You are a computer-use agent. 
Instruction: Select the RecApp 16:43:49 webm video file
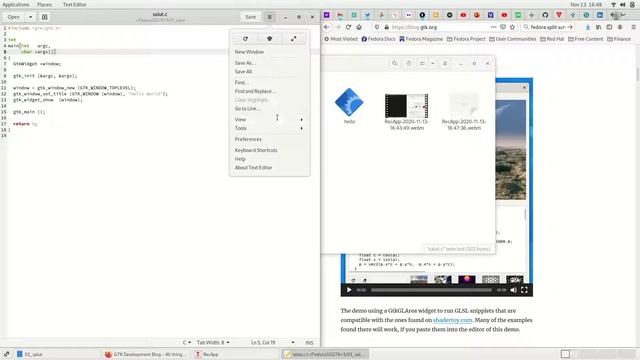pos(407,111)
